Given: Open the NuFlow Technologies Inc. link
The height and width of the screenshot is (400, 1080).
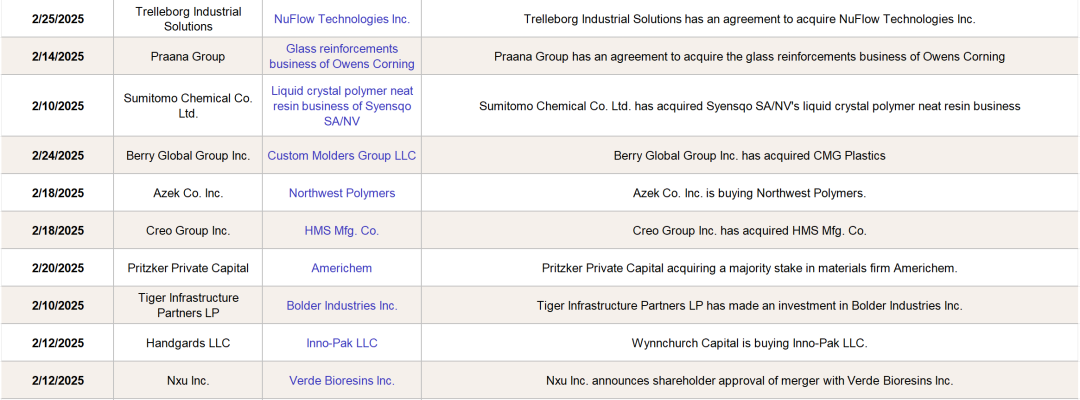Looking at the screenshot, I should pos(341,19).
